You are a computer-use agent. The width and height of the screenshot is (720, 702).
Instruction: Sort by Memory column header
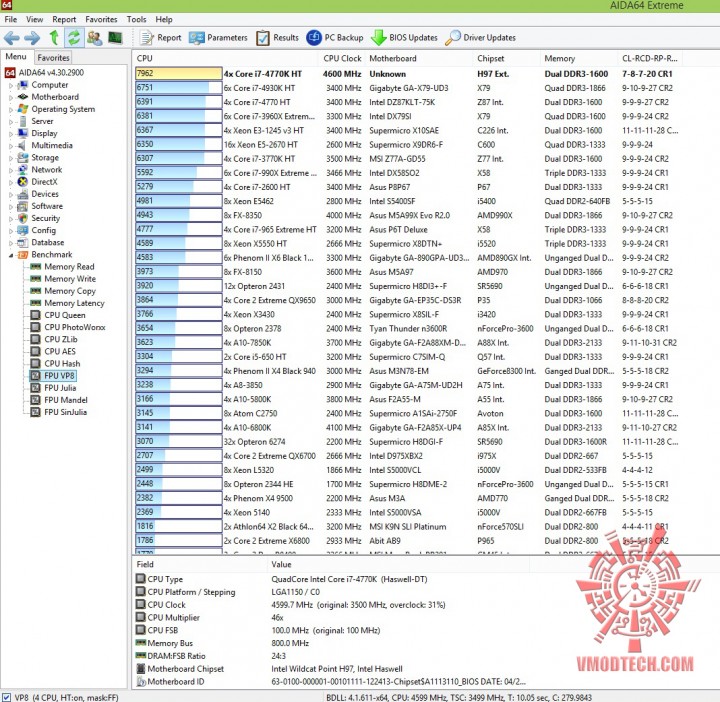tap(579, 58)
